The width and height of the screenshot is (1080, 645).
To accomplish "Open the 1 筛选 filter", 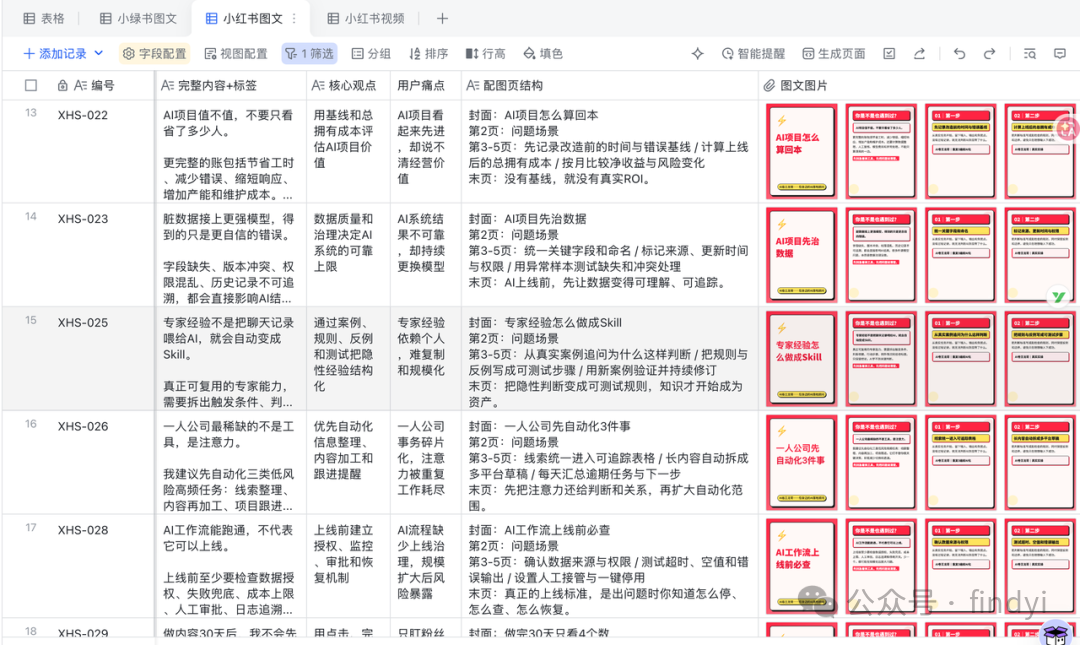I will pyautogui.click(x=310, y=54).
